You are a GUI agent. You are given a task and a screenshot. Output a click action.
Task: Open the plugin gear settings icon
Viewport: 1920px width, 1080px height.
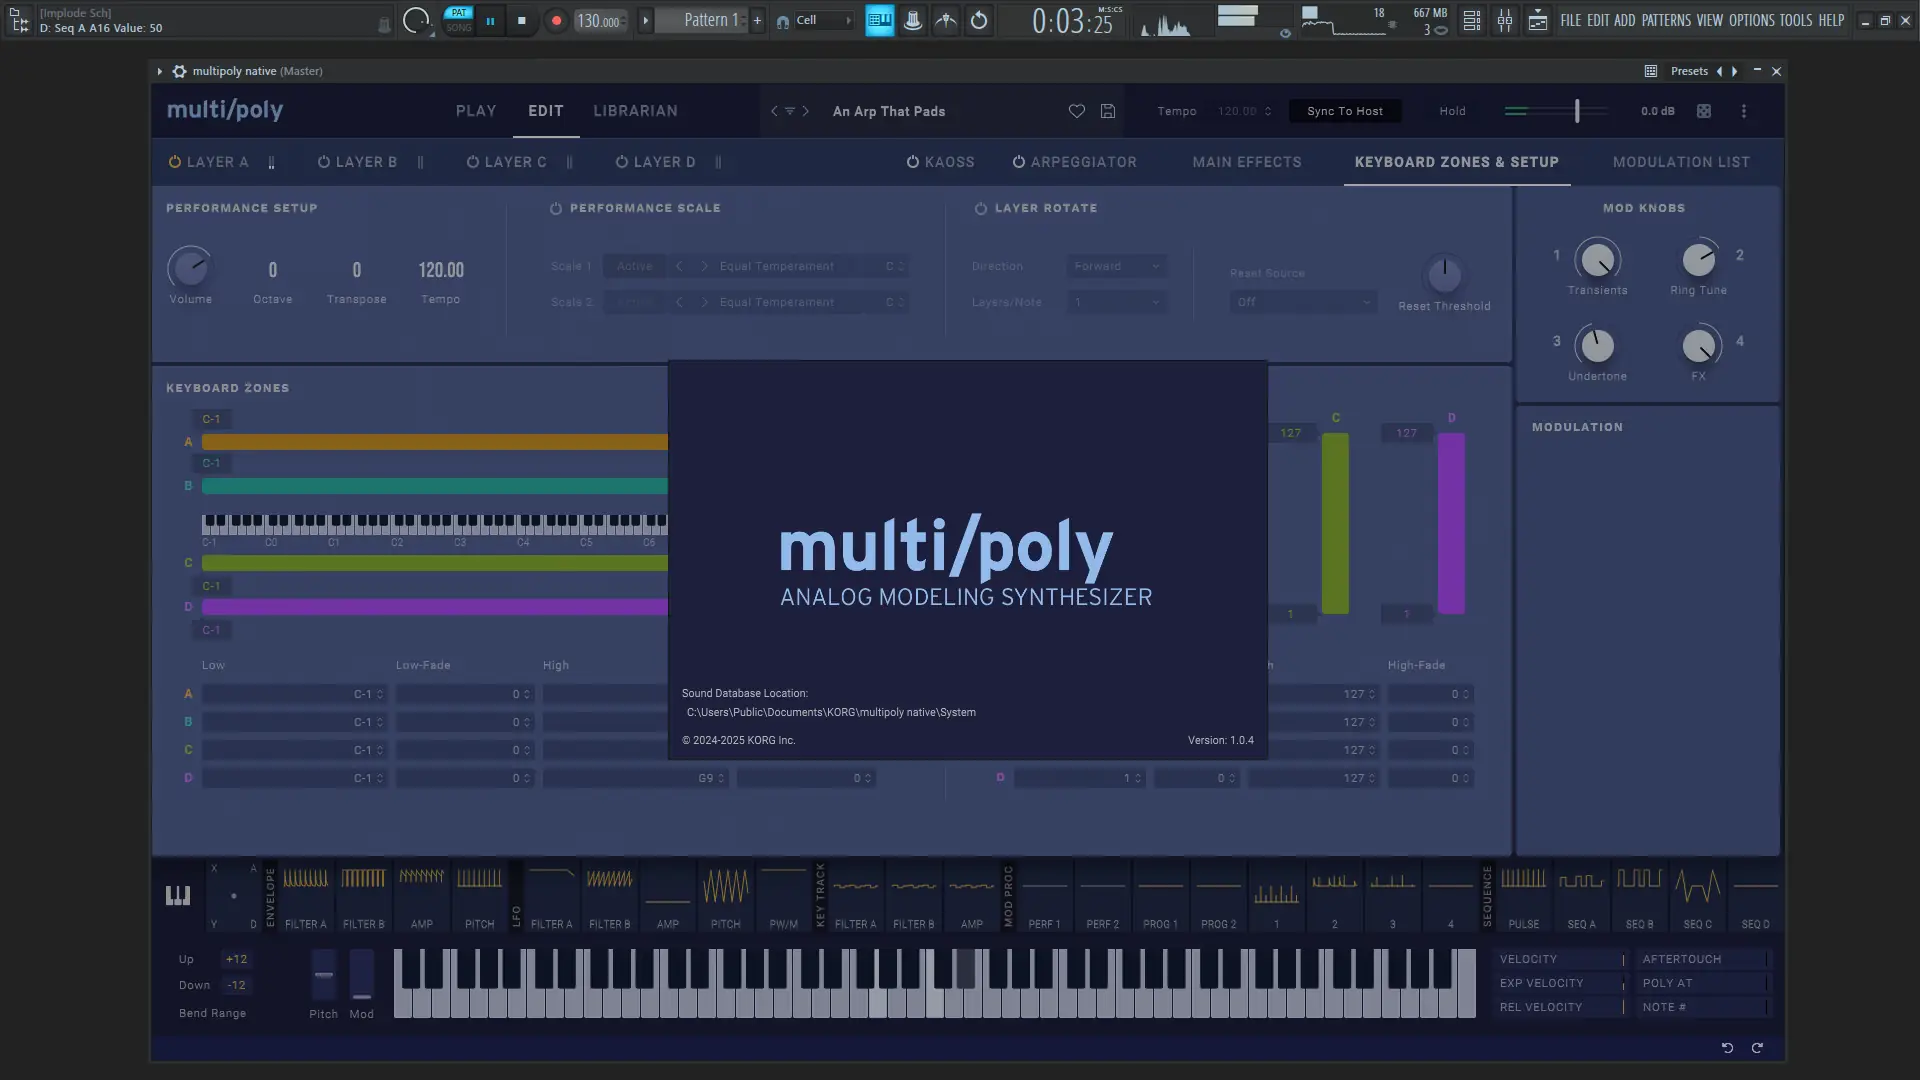tap(179, 71)
